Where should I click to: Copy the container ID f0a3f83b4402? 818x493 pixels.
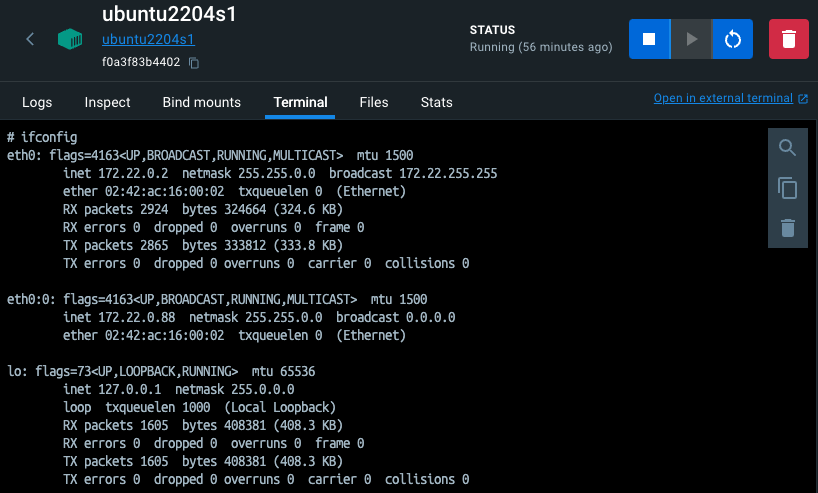coord(194,63)
